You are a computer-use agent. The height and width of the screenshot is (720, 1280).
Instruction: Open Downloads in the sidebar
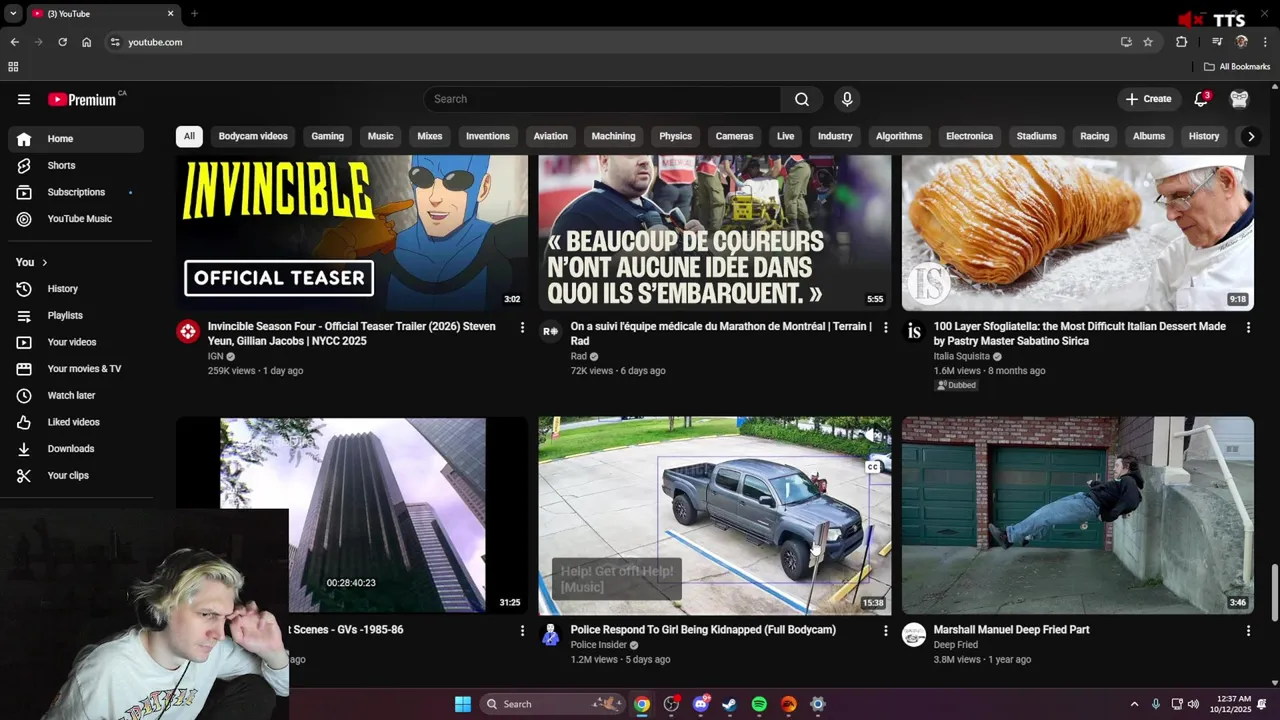[76, 449]
